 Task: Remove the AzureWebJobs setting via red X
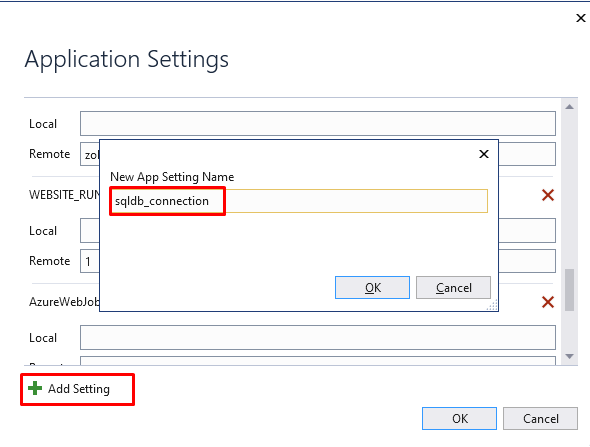point(548,302)
